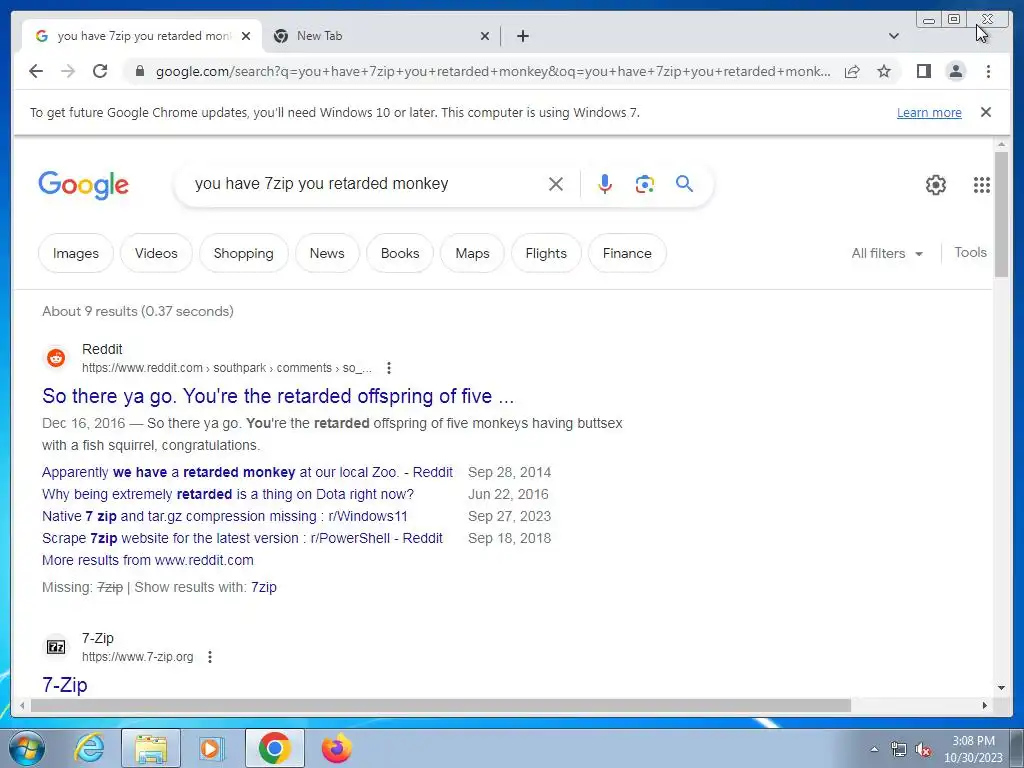1024x768 pixels.
Task: Open 'Native 7 zip and tar.gz' link
Action: click(x=225, y=517)
